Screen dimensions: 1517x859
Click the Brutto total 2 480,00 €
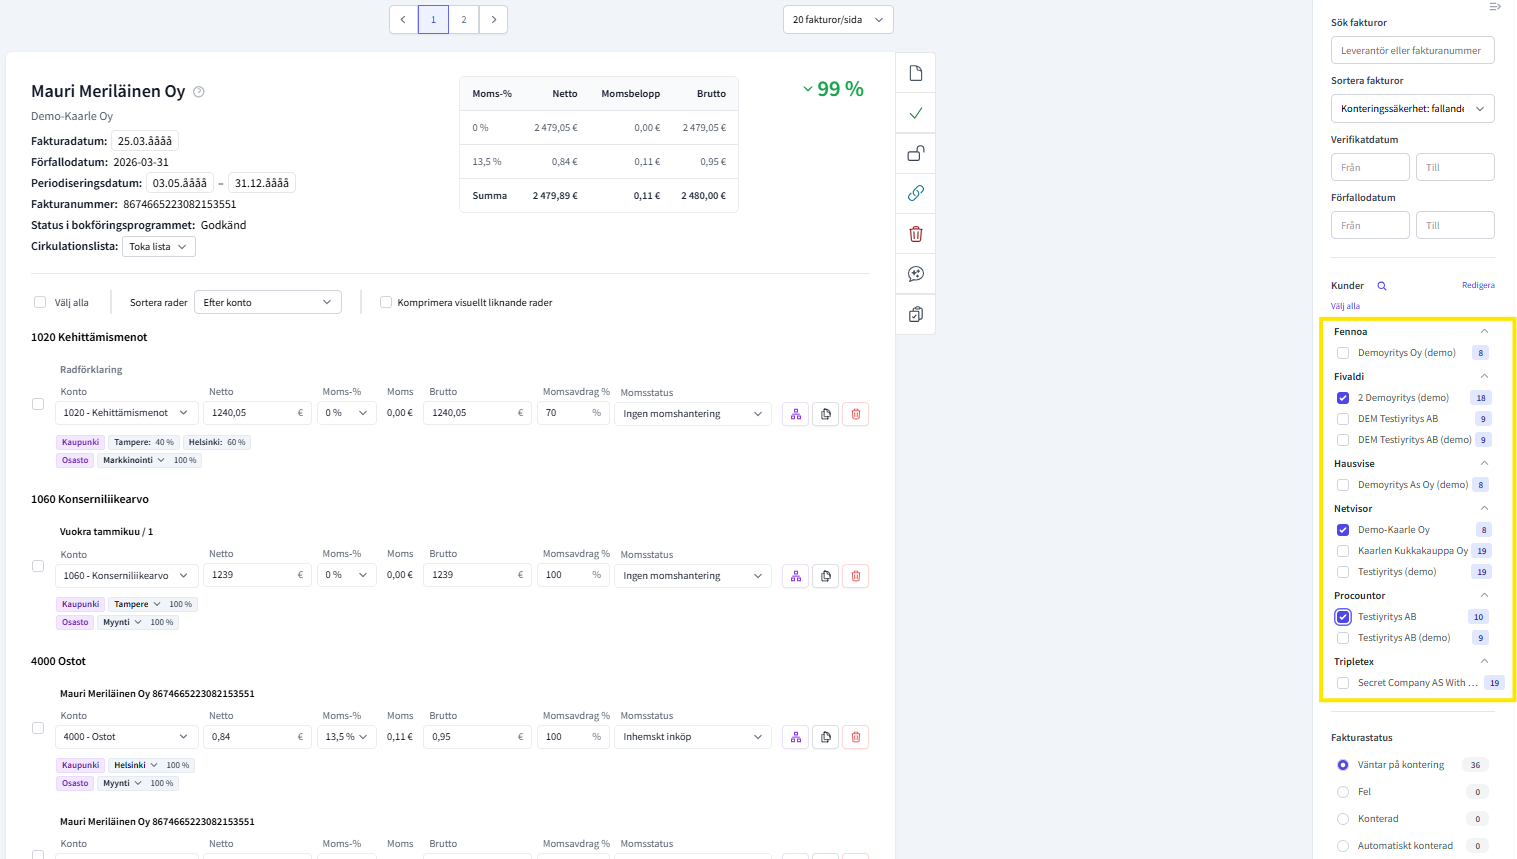tap(704, 196)
